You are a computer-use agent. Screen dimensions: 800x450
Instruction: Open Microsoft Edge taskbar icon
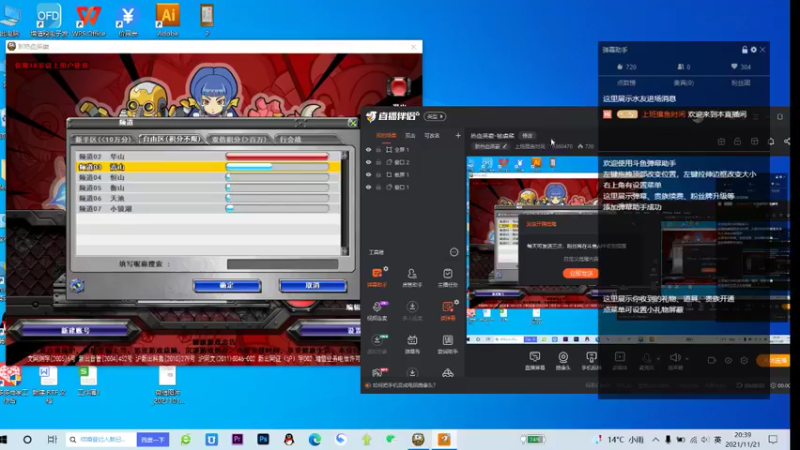click(x=315, y=439)
